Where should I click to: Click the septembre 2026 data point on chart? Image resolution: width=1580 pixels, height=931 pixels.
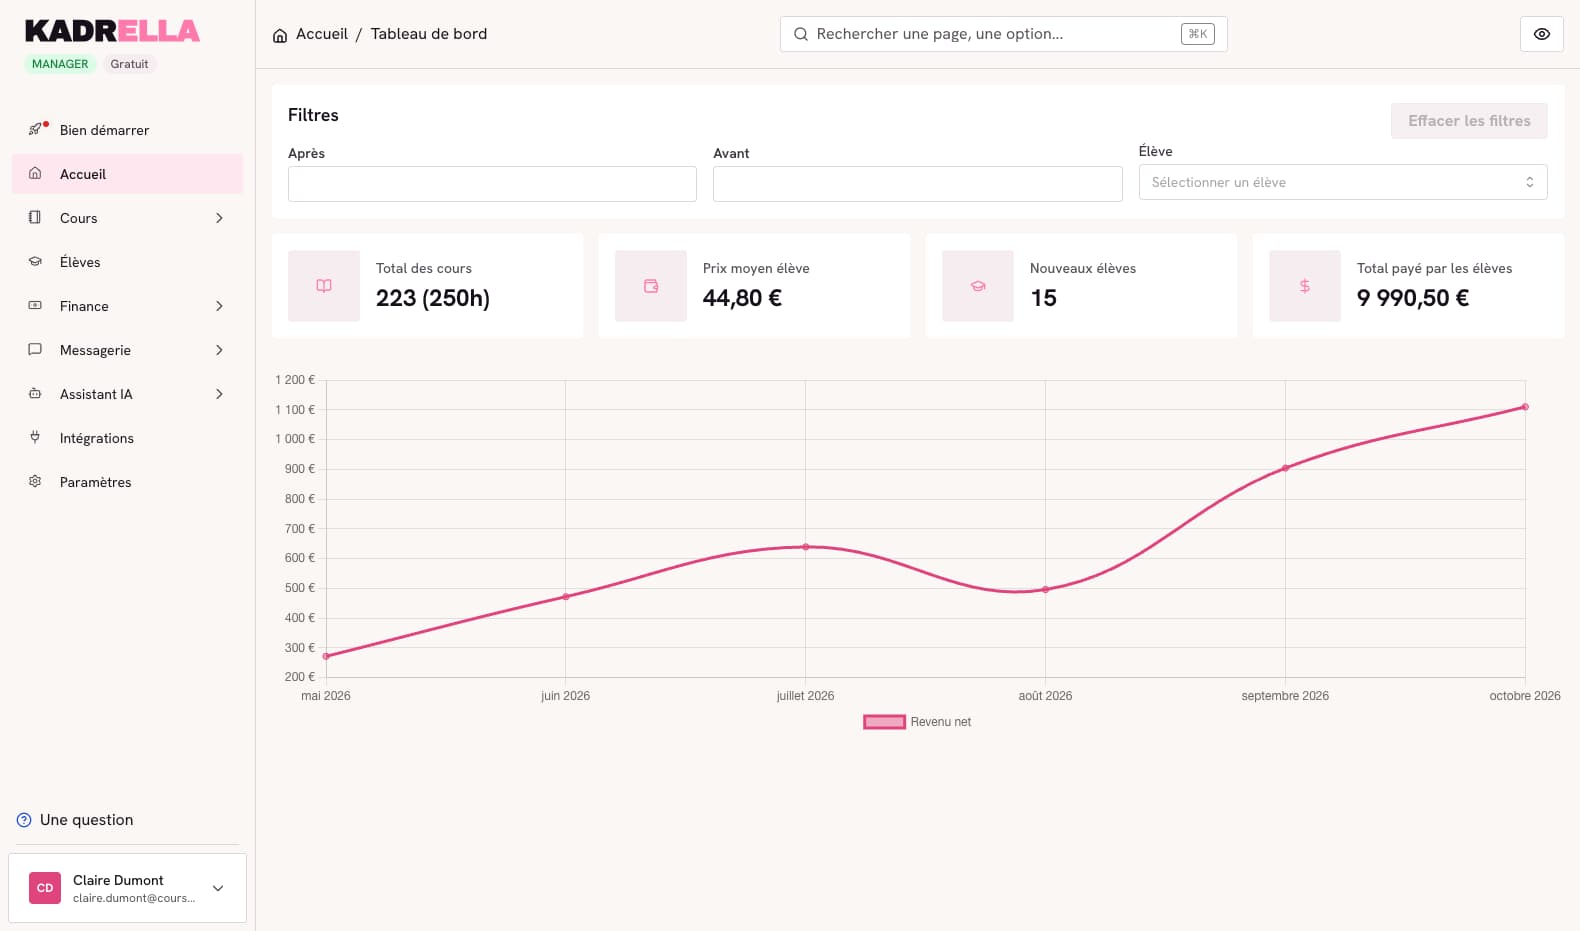pyautogui.click(x=1286, y=468)
